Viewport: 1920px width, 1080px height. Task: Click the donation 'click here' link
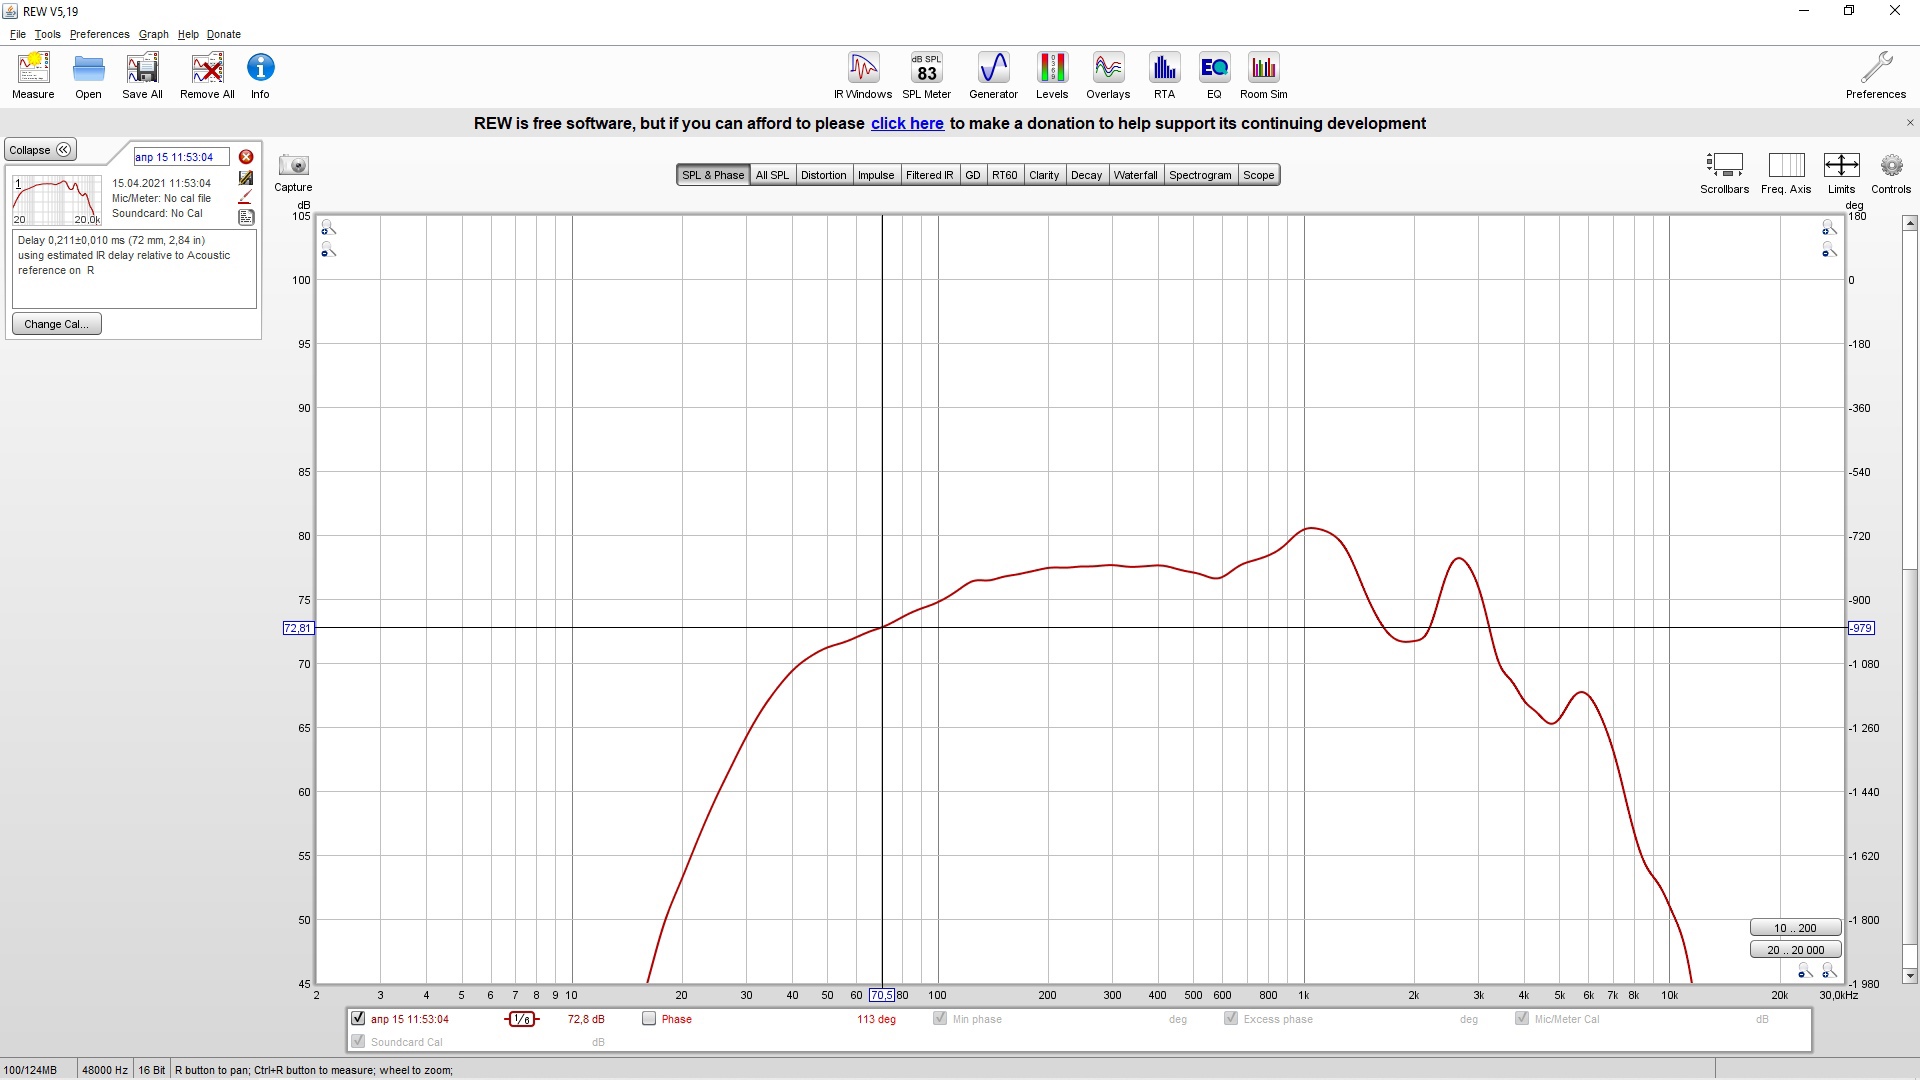pyautogui.click(x=907, y=123)
